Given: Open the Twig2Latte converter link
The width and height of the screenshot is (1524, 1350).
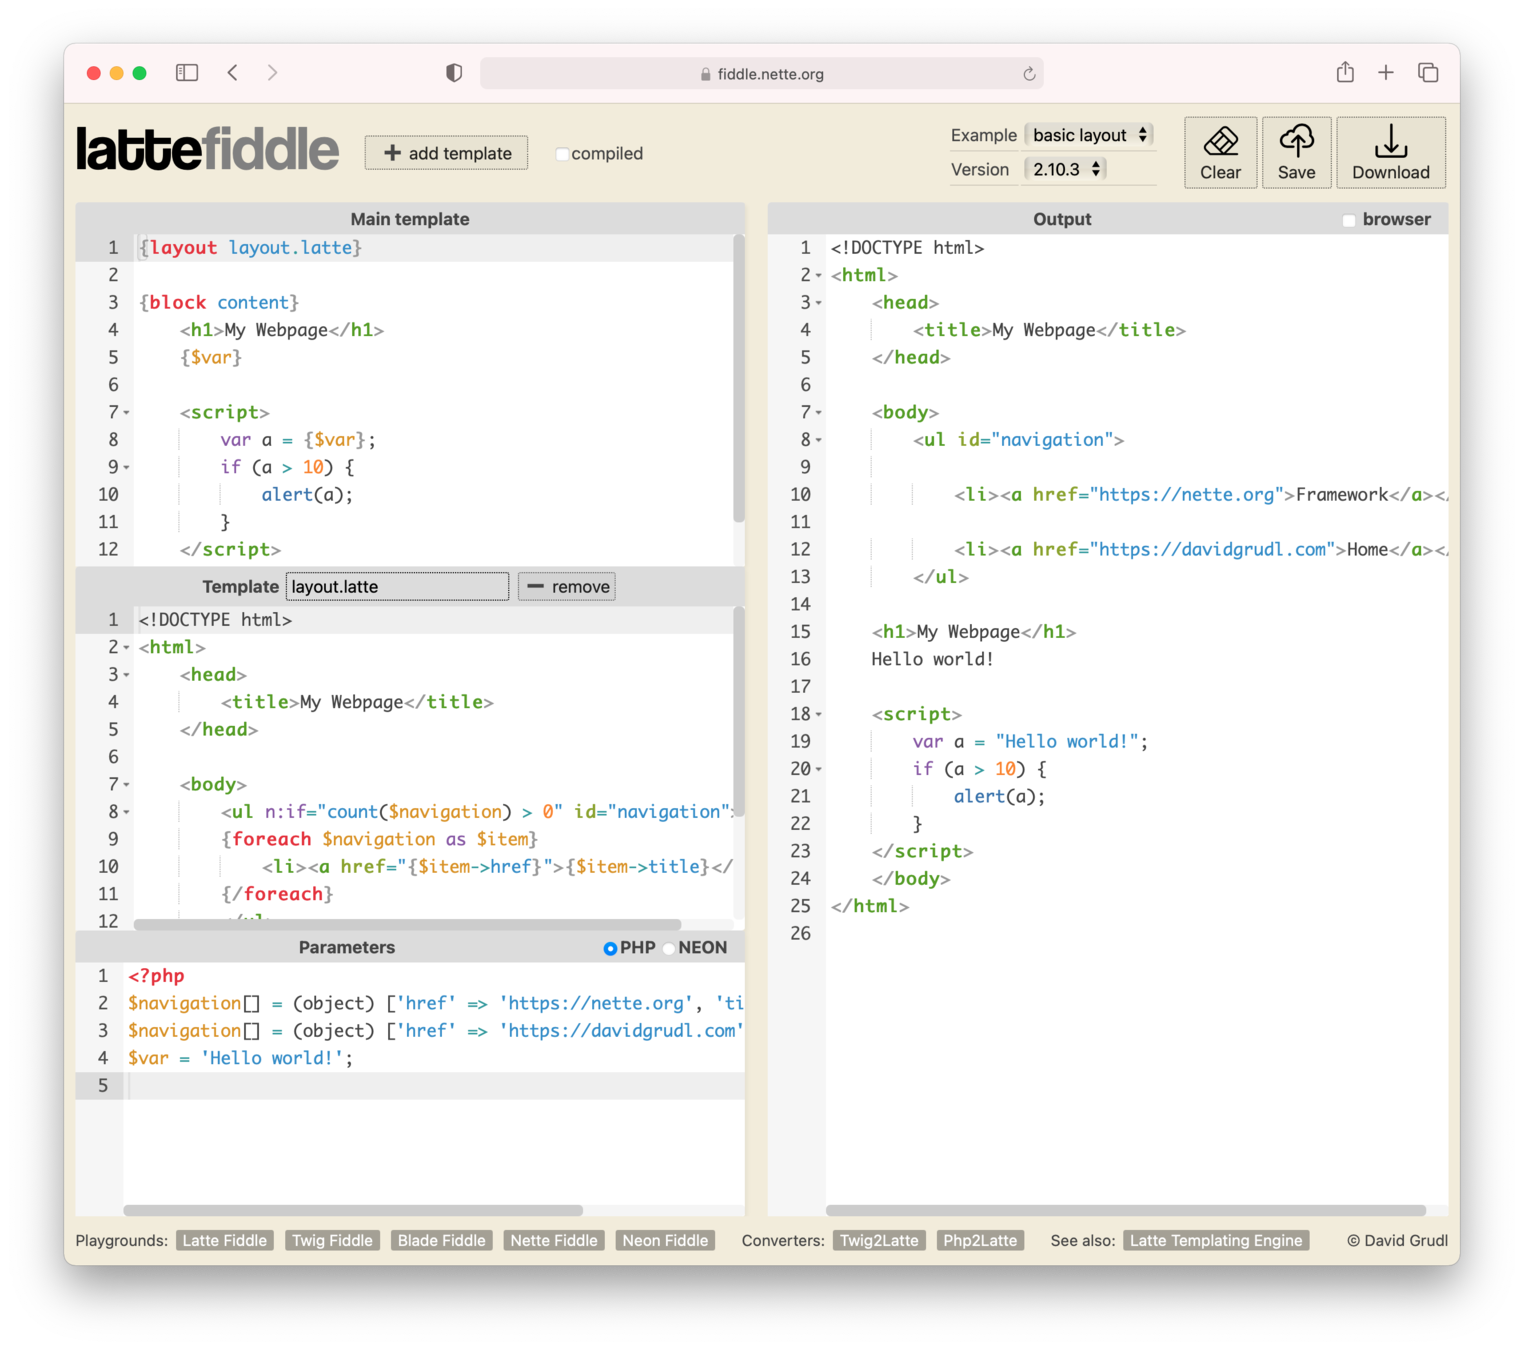Looking at the screenshot, I should pyautogui.click(x=879, y=1240).
